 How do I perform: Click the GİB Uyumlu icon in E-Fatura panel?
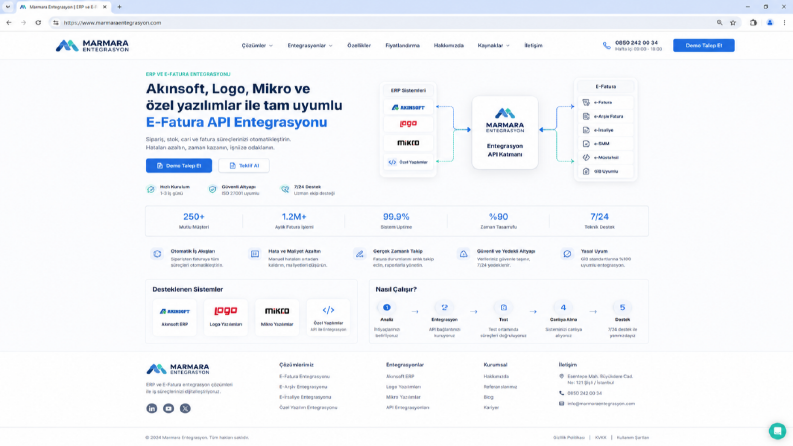click(x=586, y=171)
